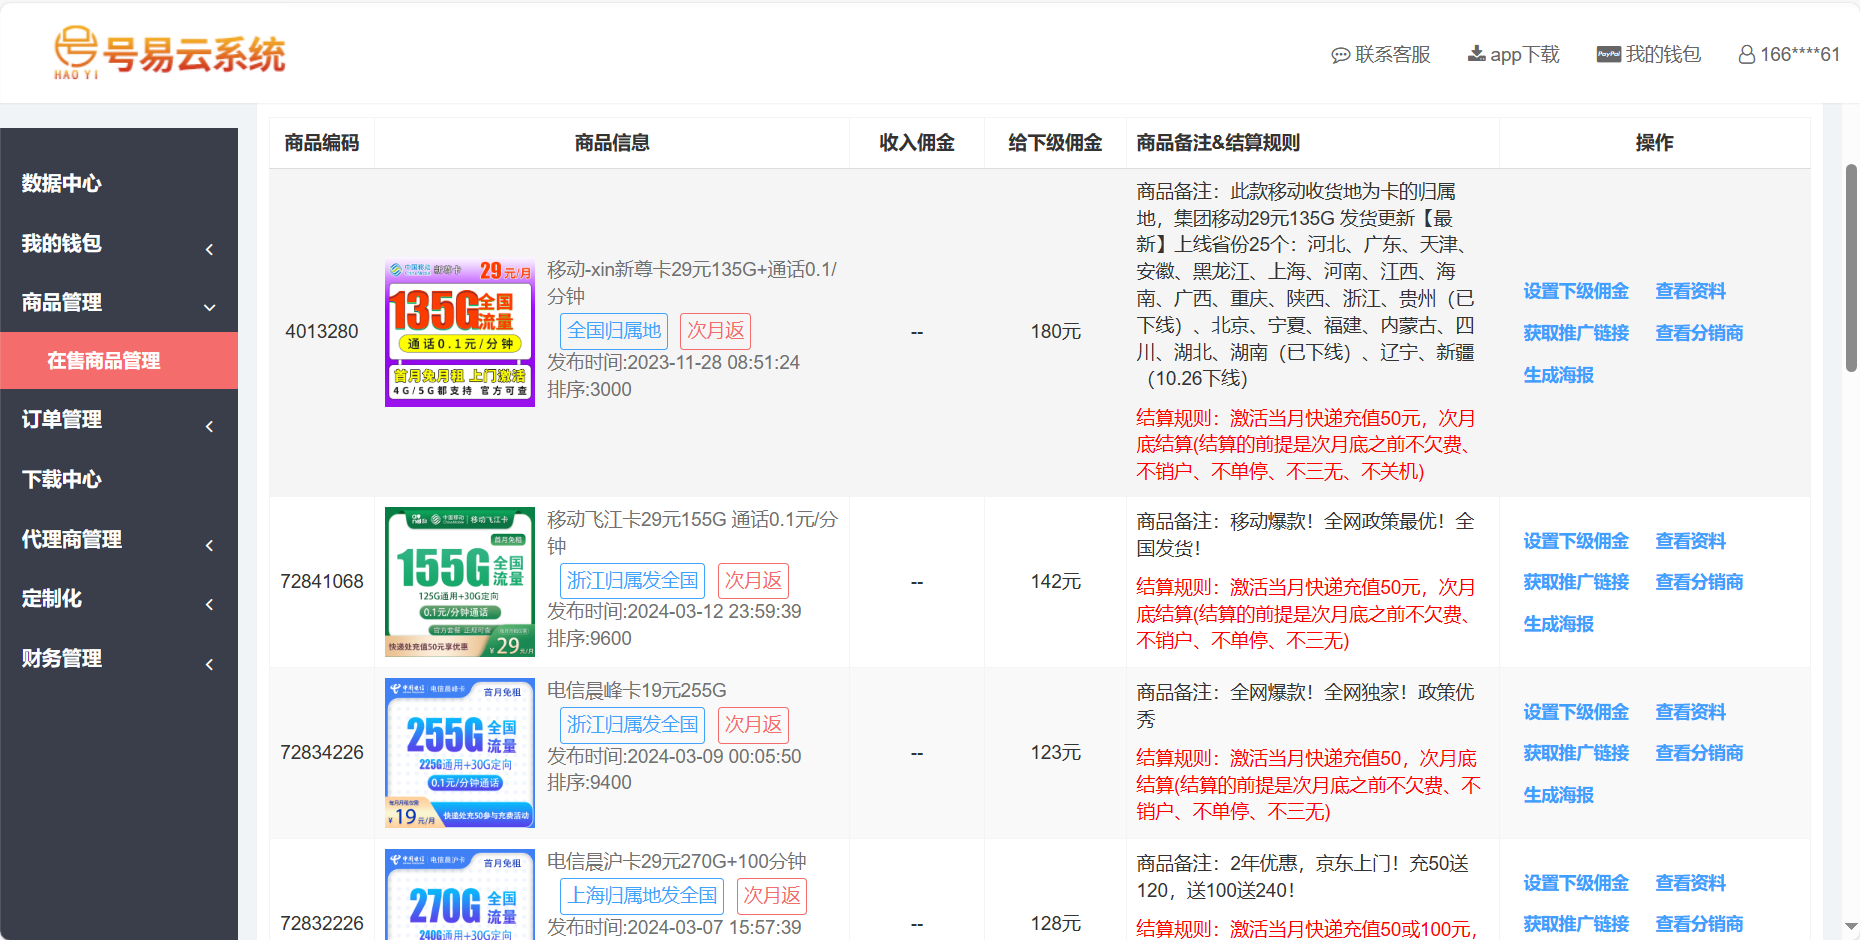Click 浙江归属发全国 tag on 电信晨峰卡
This screenshot has width=1860, height=940.
(632, 725)
